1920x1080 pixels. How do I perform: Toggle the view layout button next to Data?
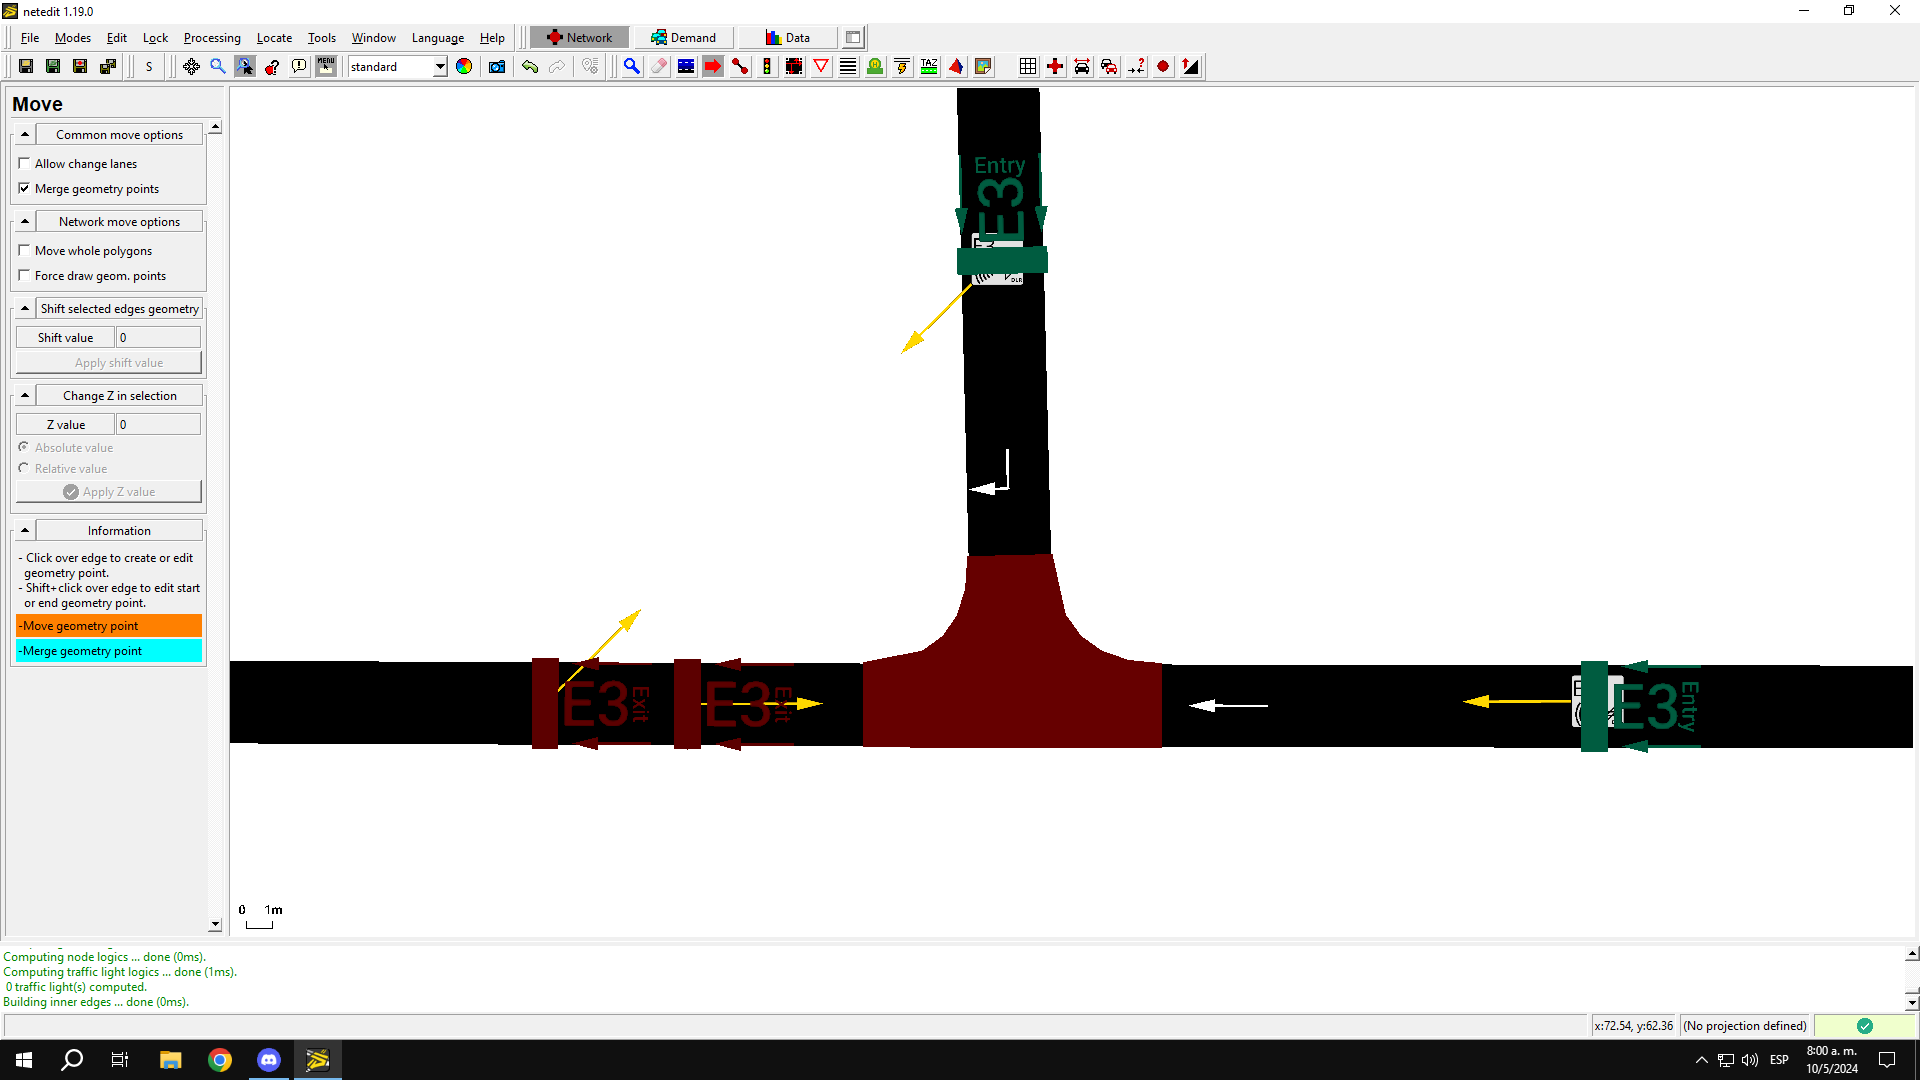pyautogui.click(x=853, y=38)
